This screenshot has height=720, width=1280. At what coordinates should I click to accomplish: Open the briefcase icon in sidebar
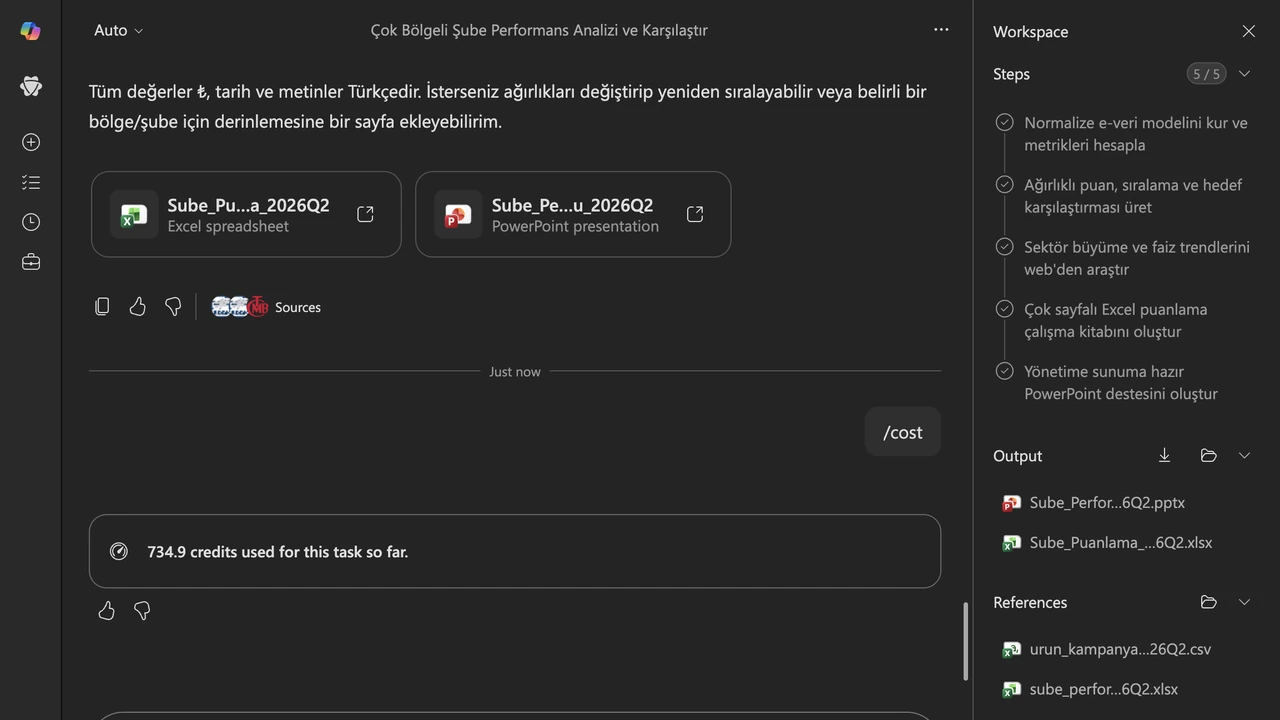pos(31,262)
